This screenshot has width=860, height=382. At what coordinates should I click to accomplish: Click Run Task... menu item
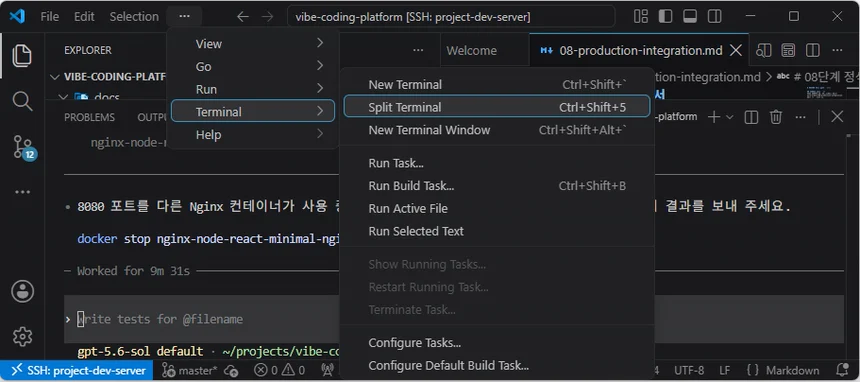coord(497,163)
